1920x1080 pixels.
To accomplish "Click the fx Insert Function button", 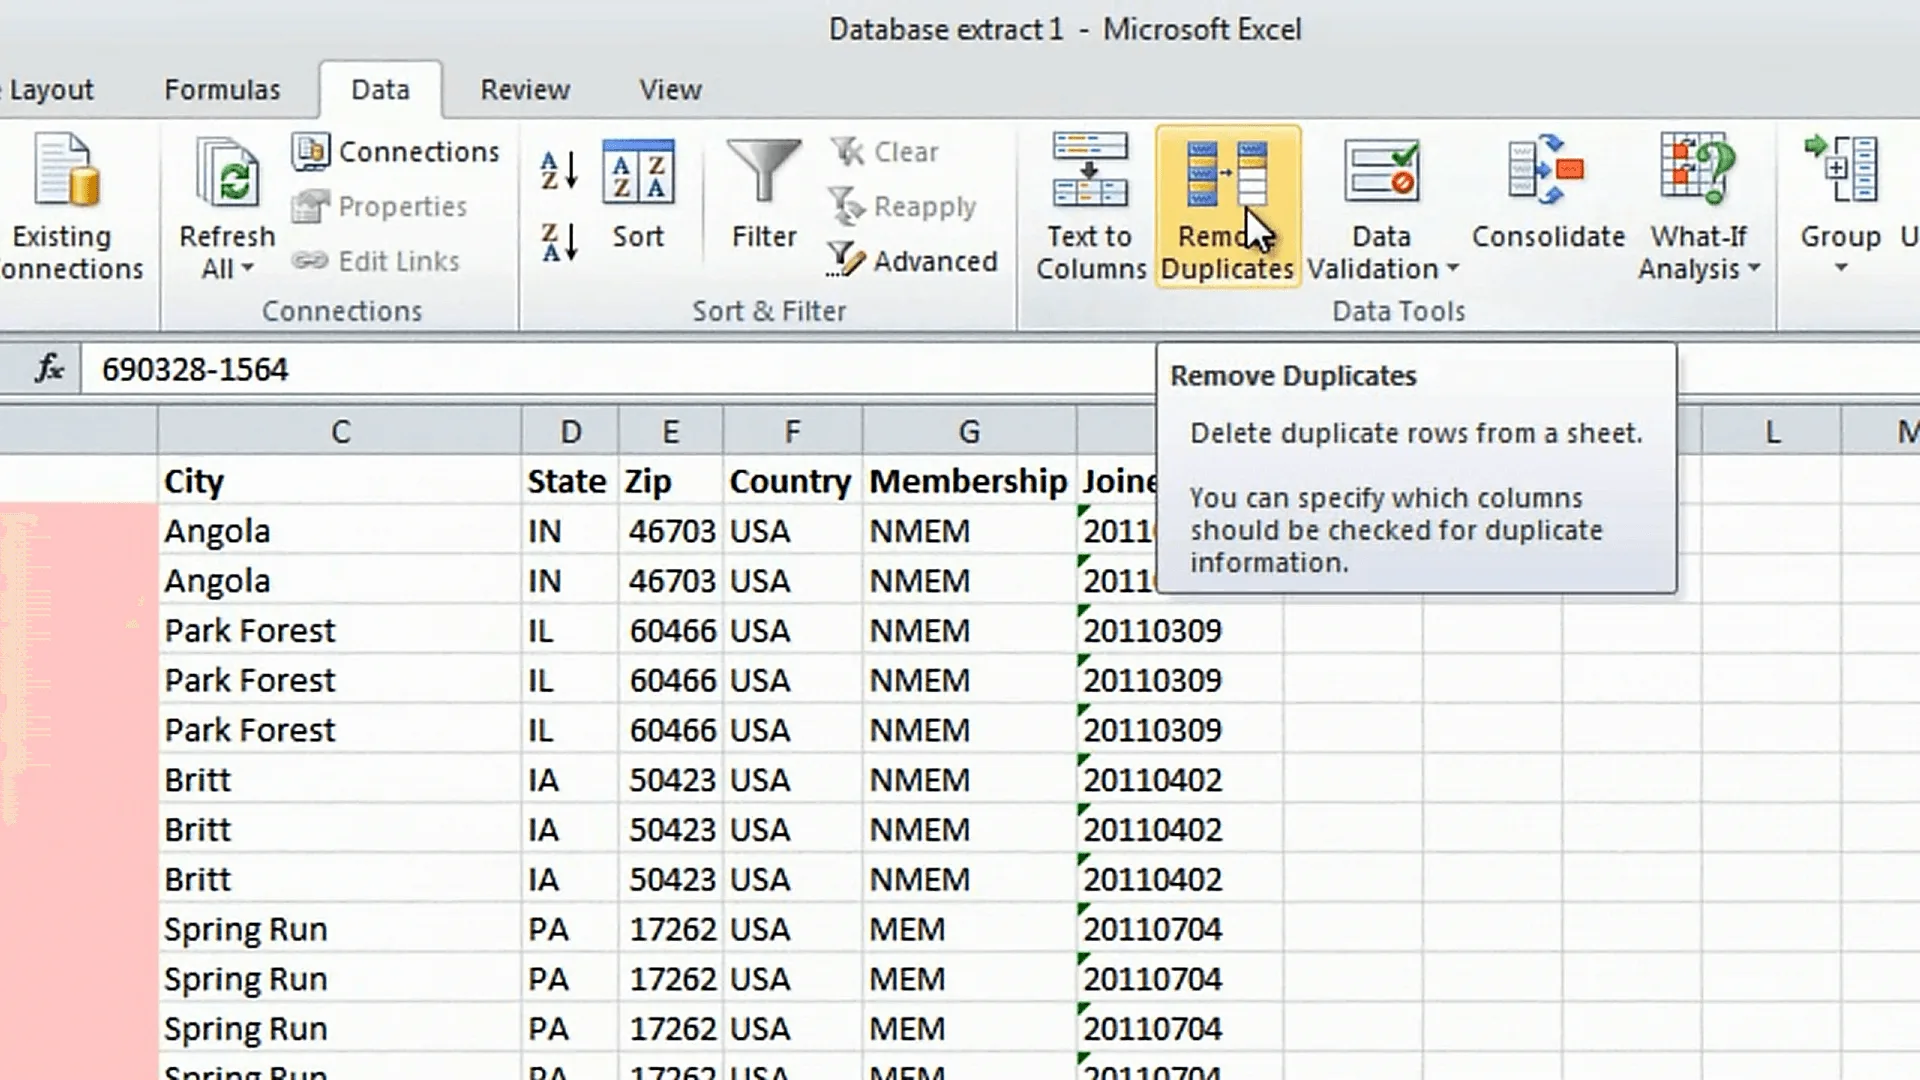I will (49, 369).
